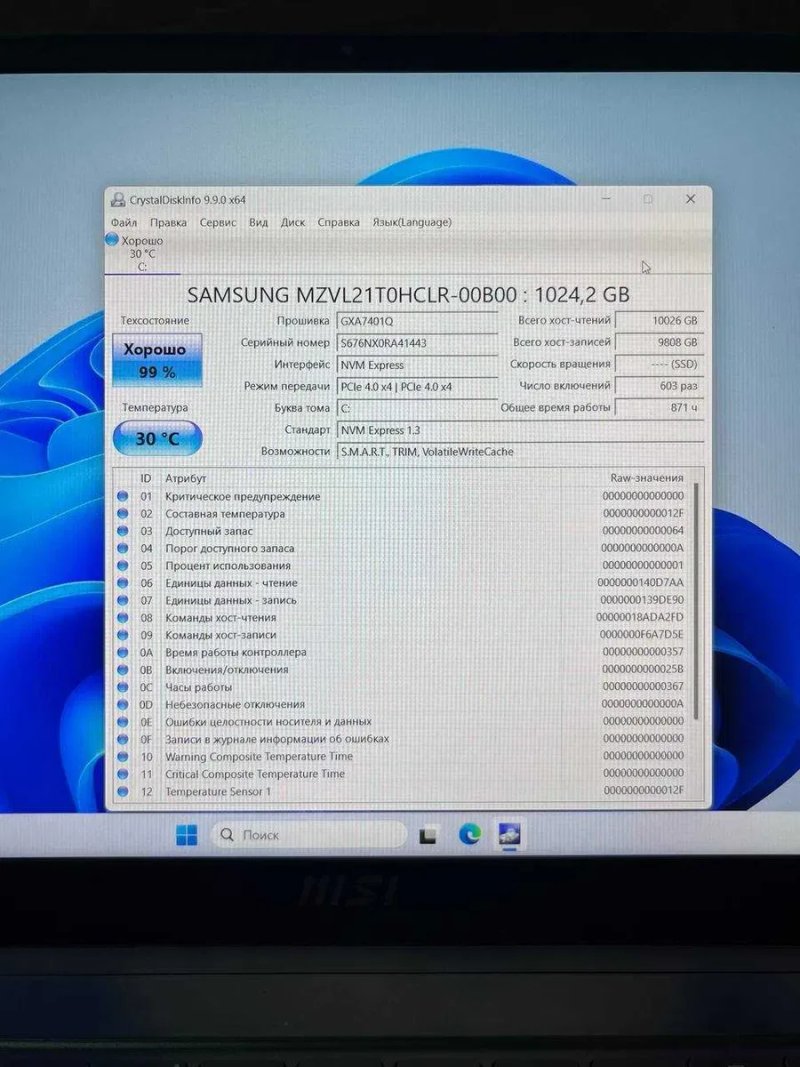The image size is (800, 1067).
Task: Click the status dot of Команды хост-записи row
Action: tap(122, 635)
